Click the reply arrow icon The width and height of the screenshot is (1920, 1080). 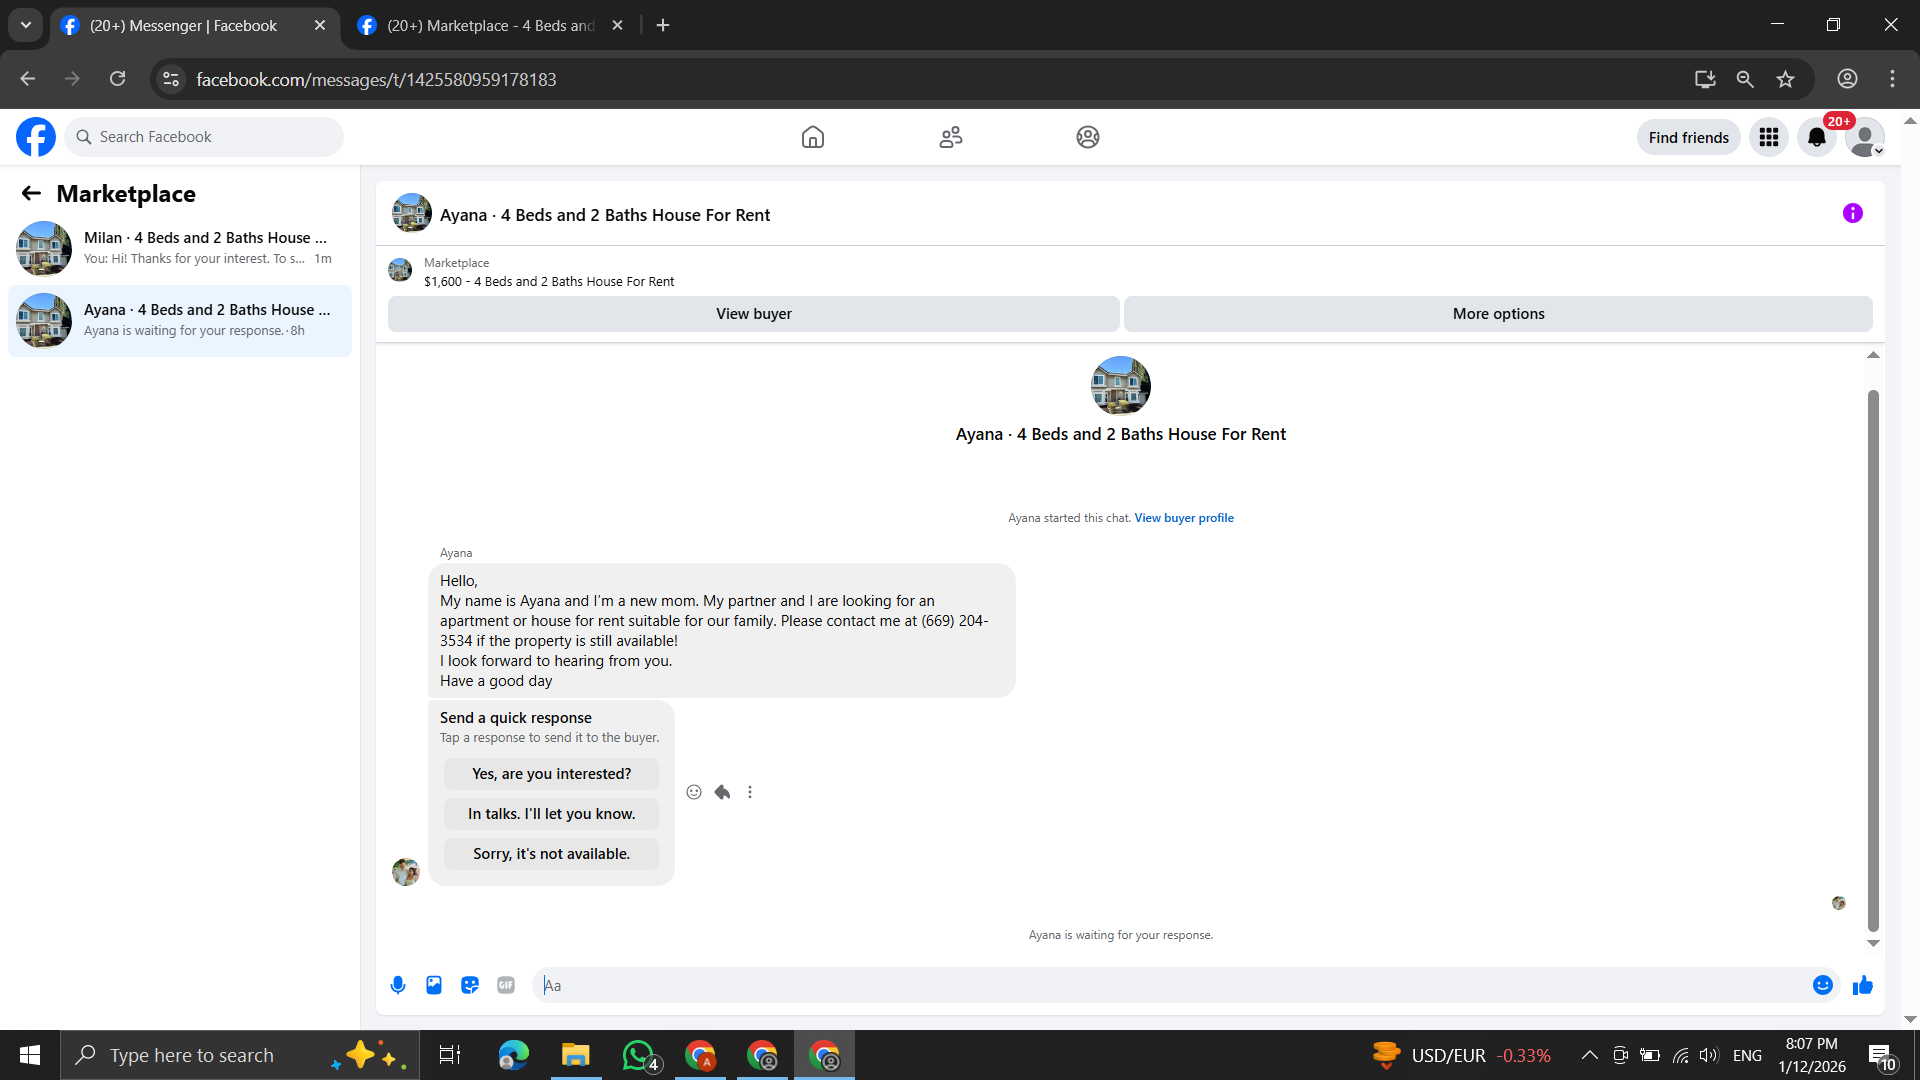tap(722, 792)
